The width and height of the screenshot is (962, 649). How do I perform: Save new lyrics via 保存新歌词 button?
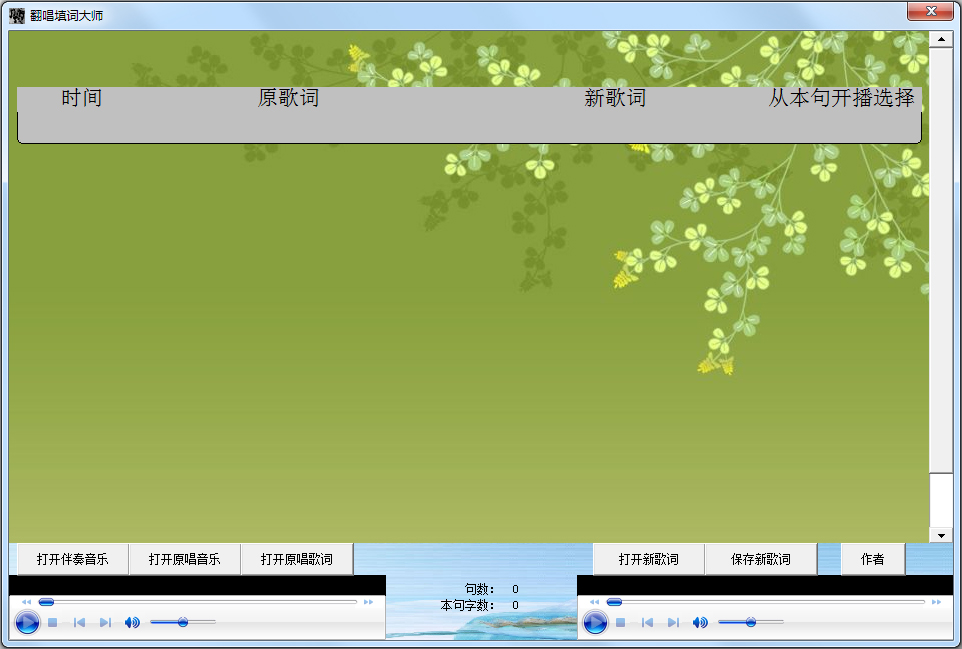click(x=762, y=559)
